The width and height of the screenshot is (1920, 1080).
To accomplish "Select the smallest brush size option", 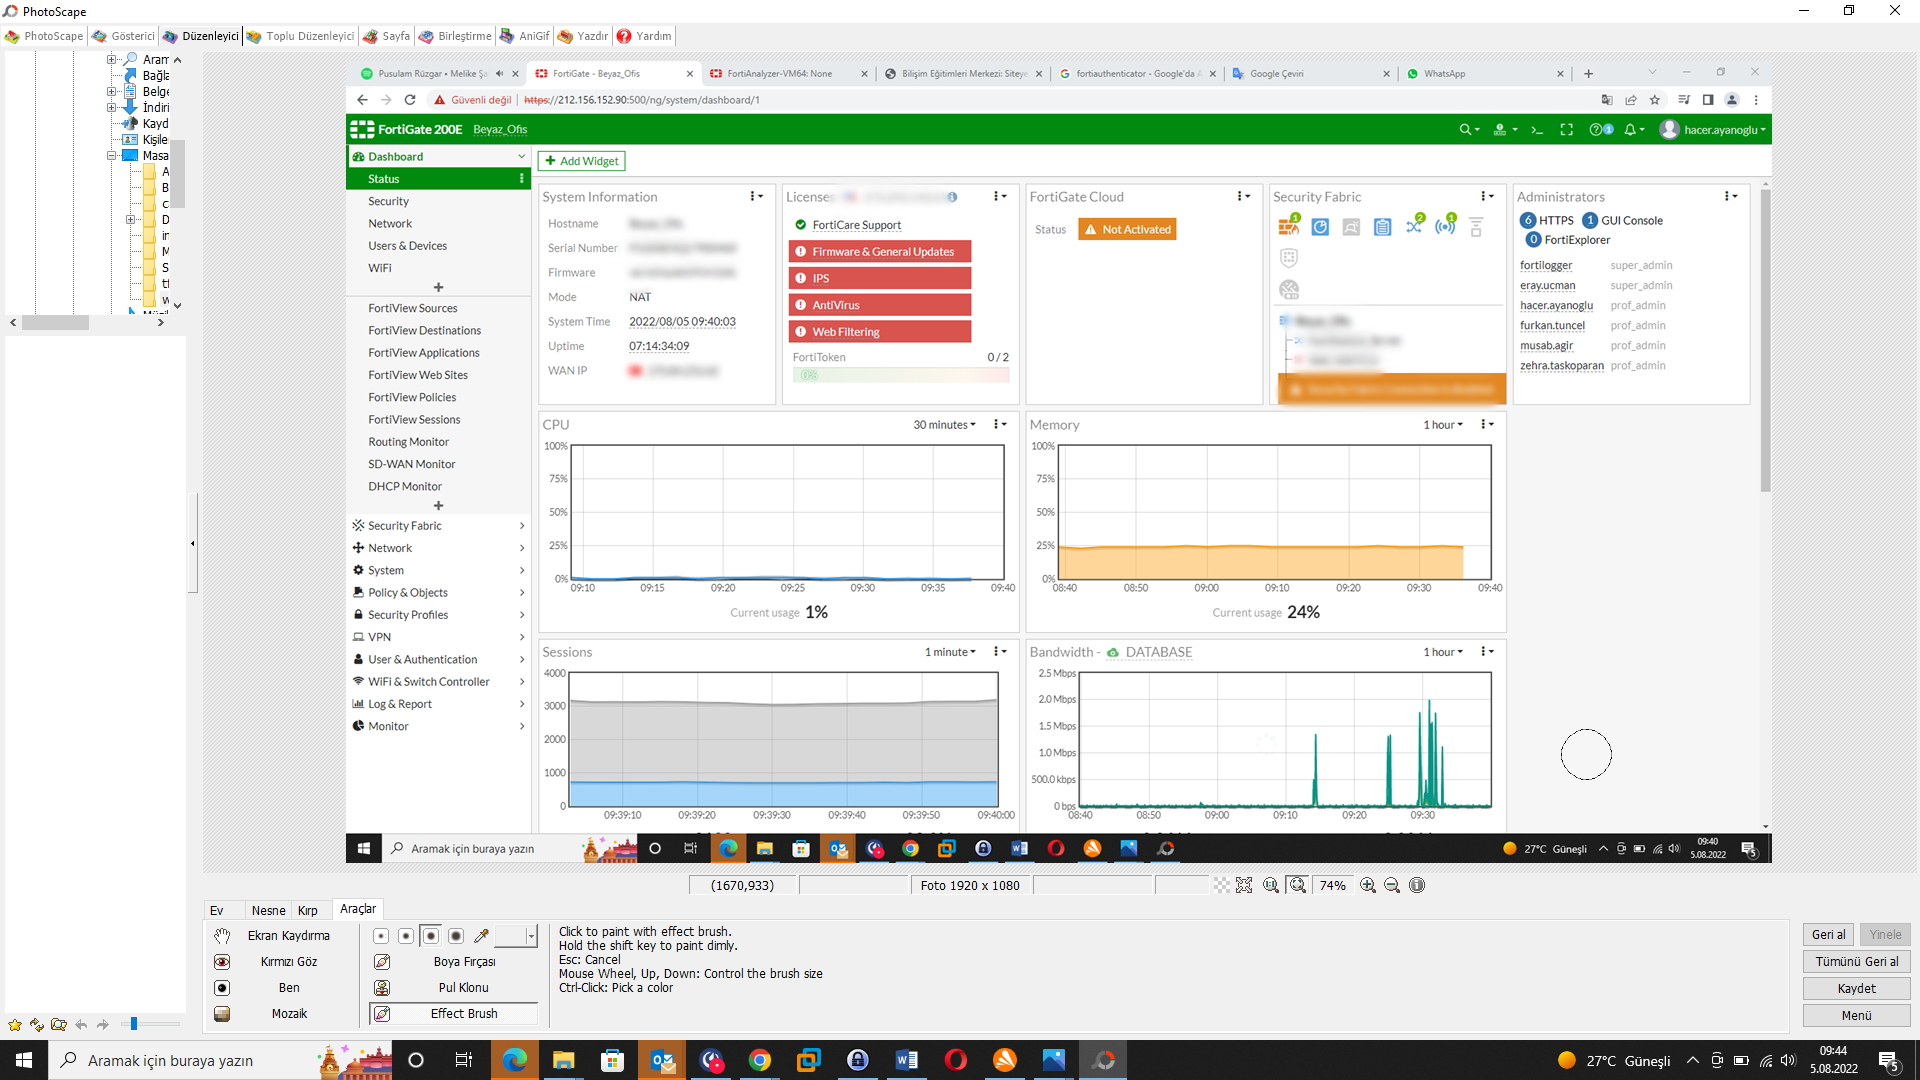I will 381,936.
